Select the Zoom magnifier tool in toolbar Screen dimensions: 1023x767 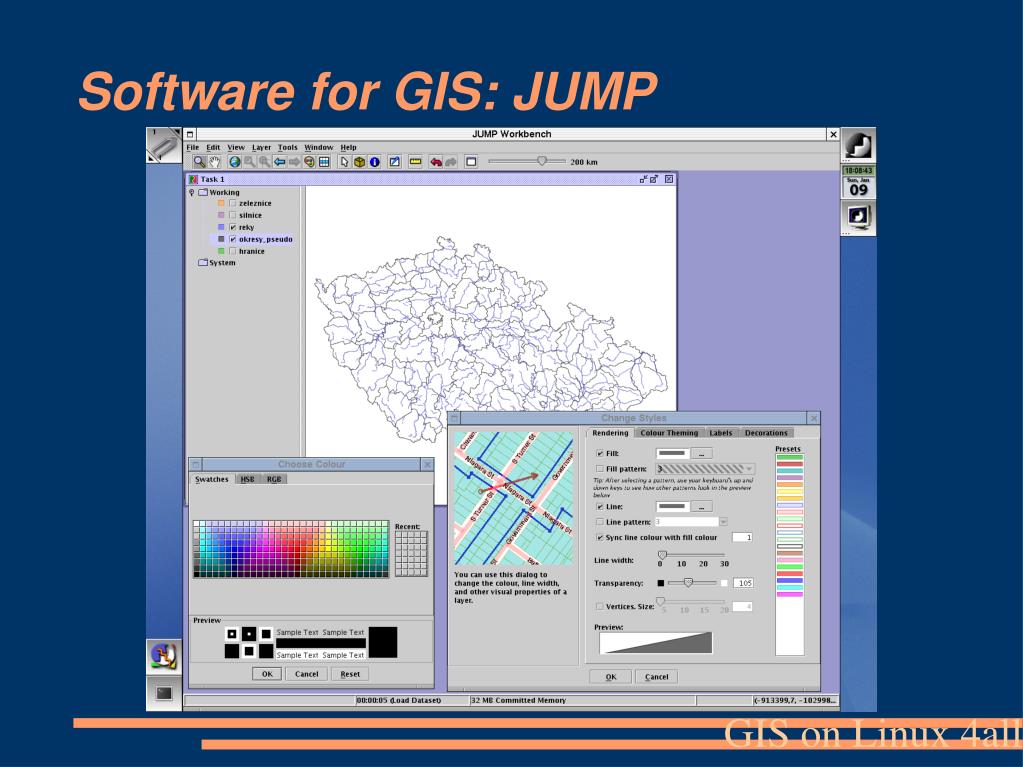click(199, 162)
